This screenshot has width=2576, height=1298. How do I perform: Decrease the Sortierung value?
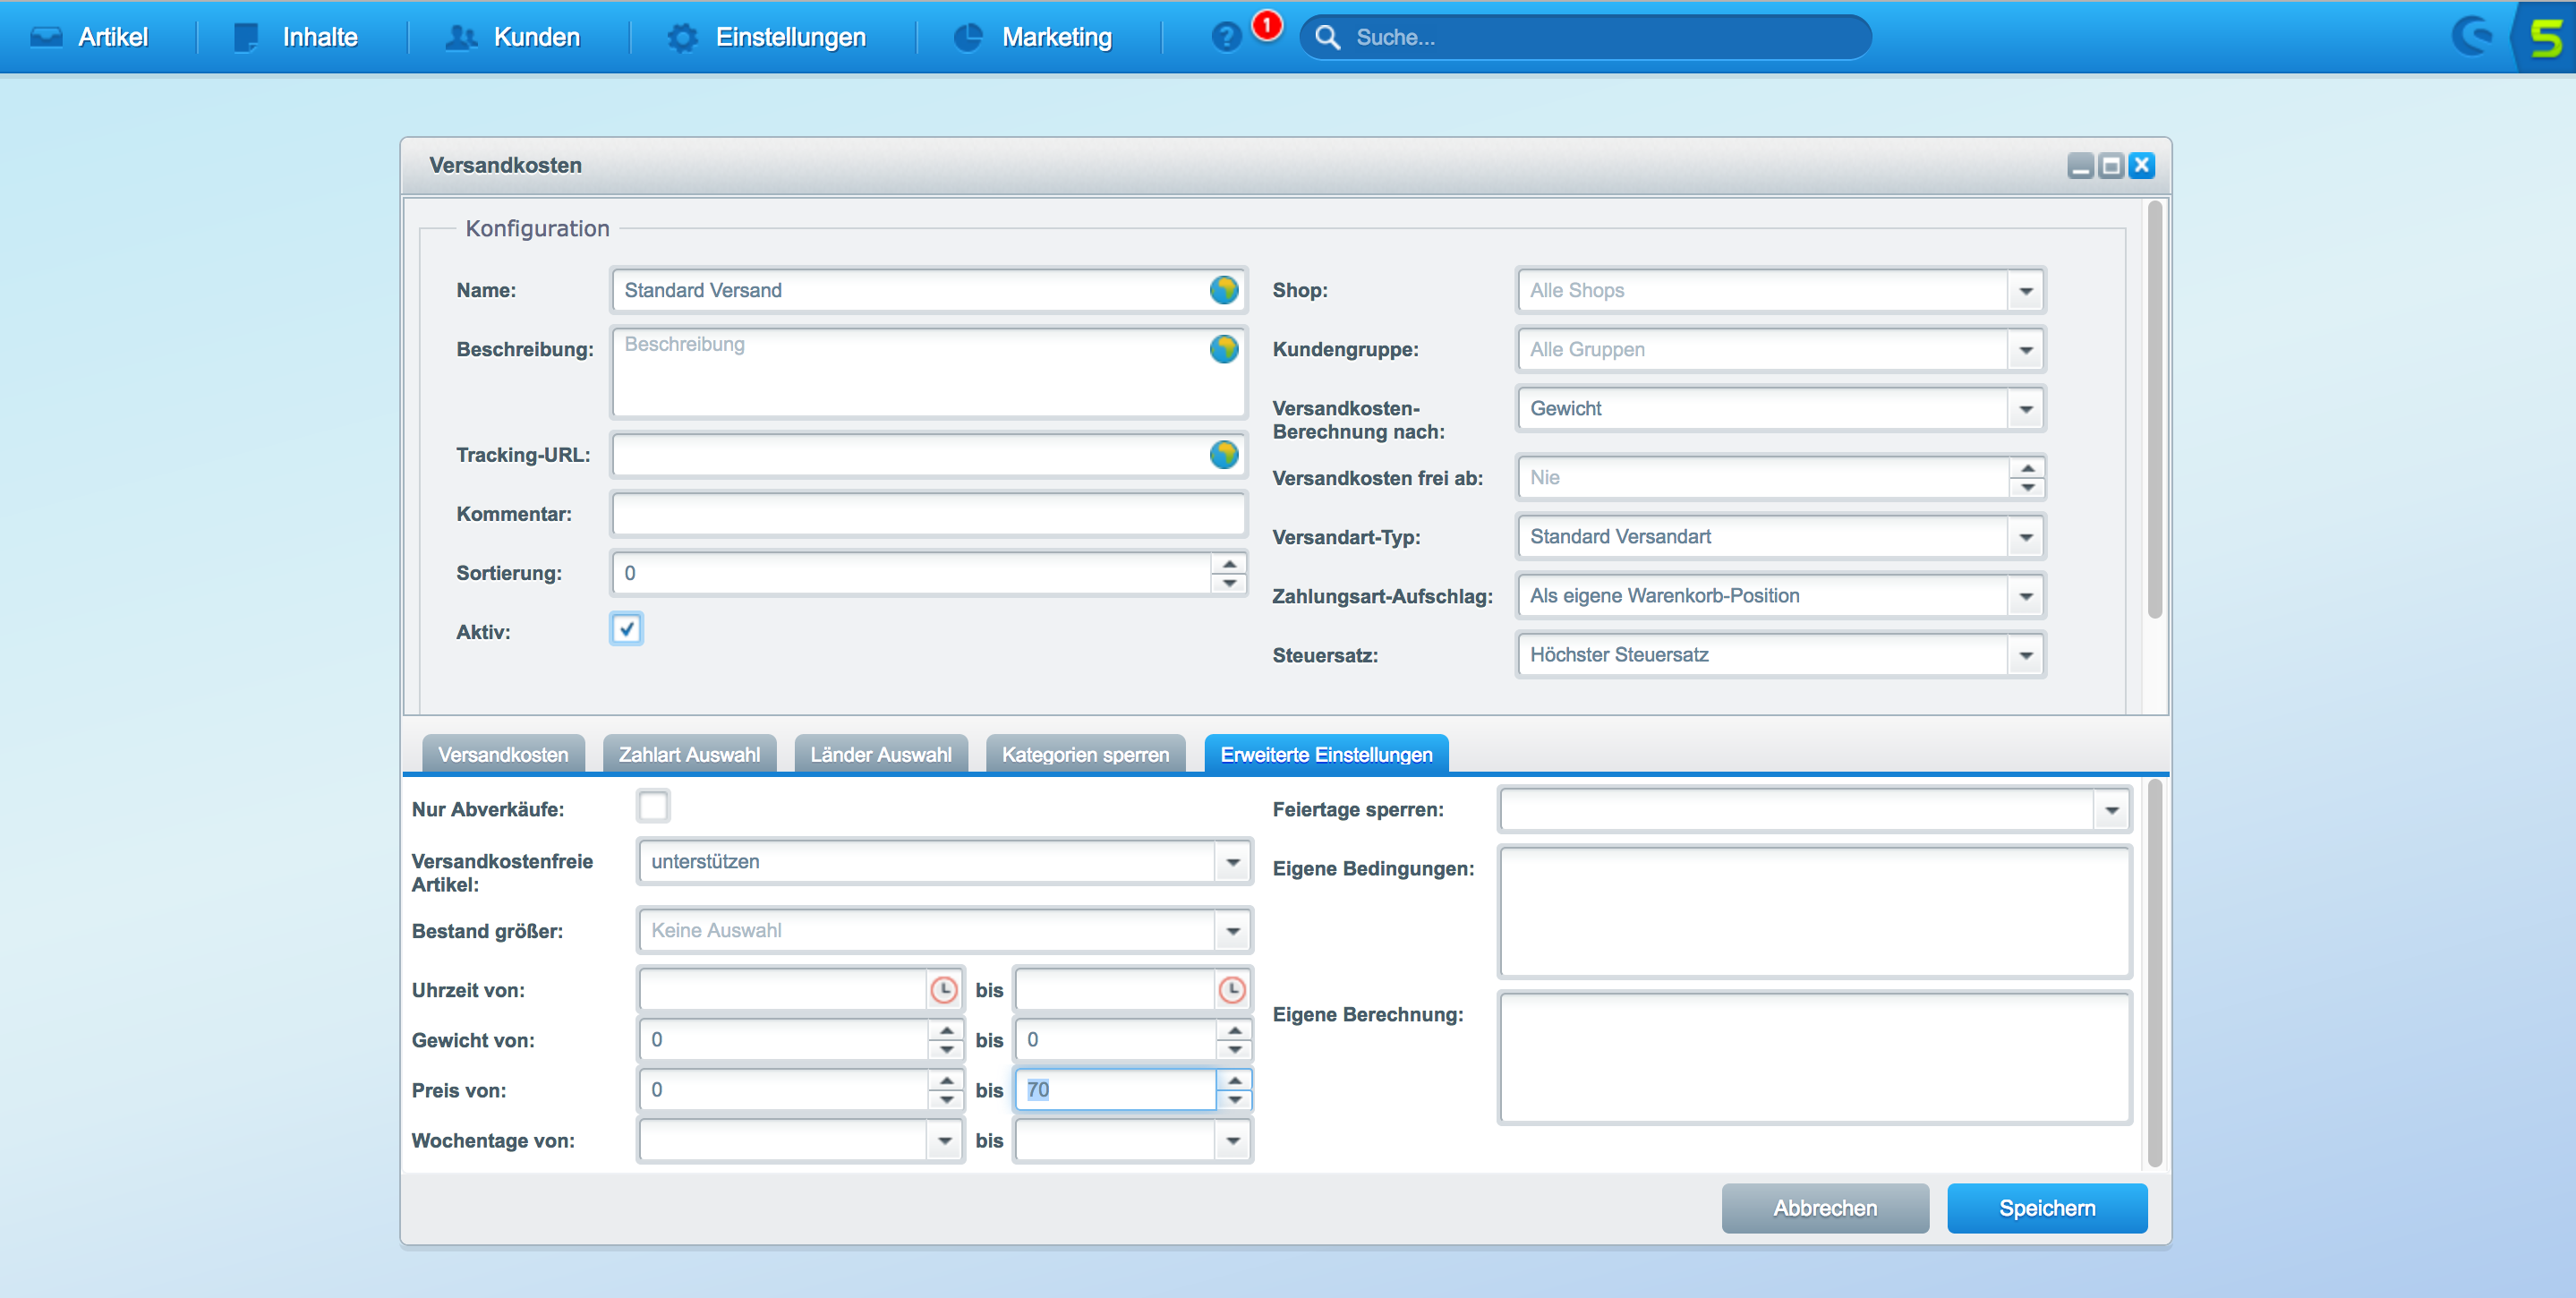point(1229,583)
